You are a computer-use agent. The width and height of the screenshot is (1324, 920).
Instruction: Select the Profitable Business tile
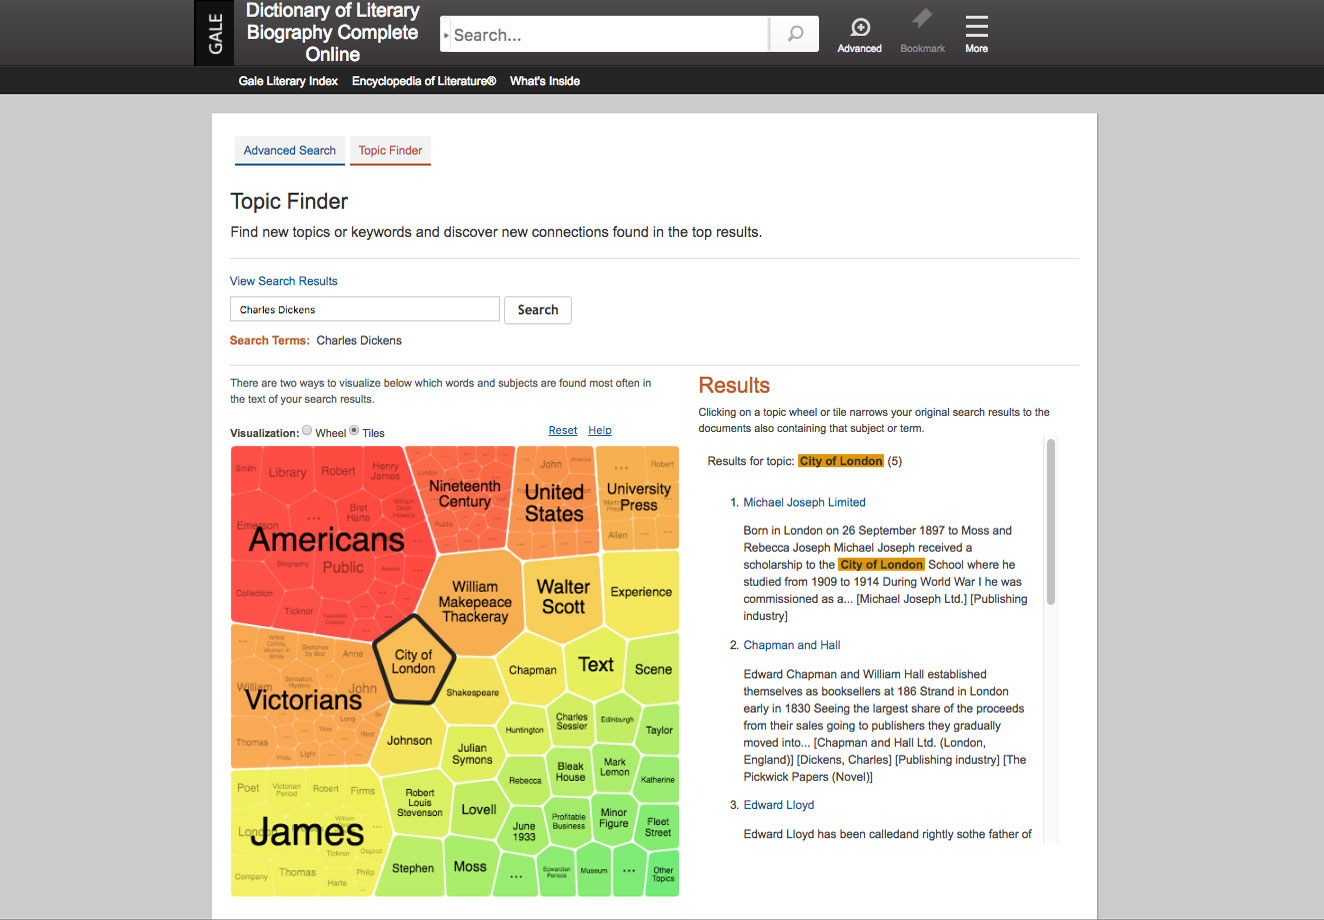(x=569, y=821)
